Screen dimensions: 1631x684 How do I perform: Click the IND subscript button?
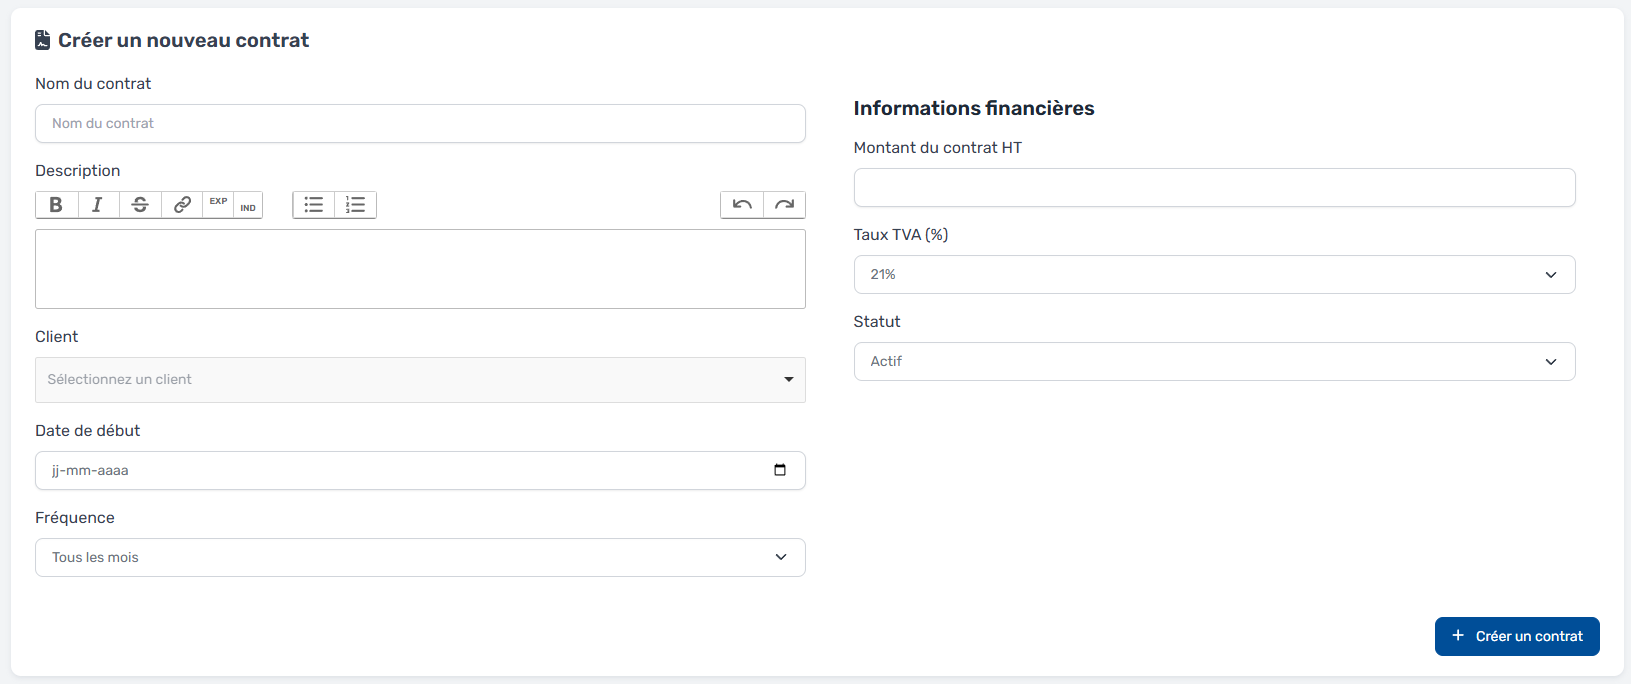(248, 207)
